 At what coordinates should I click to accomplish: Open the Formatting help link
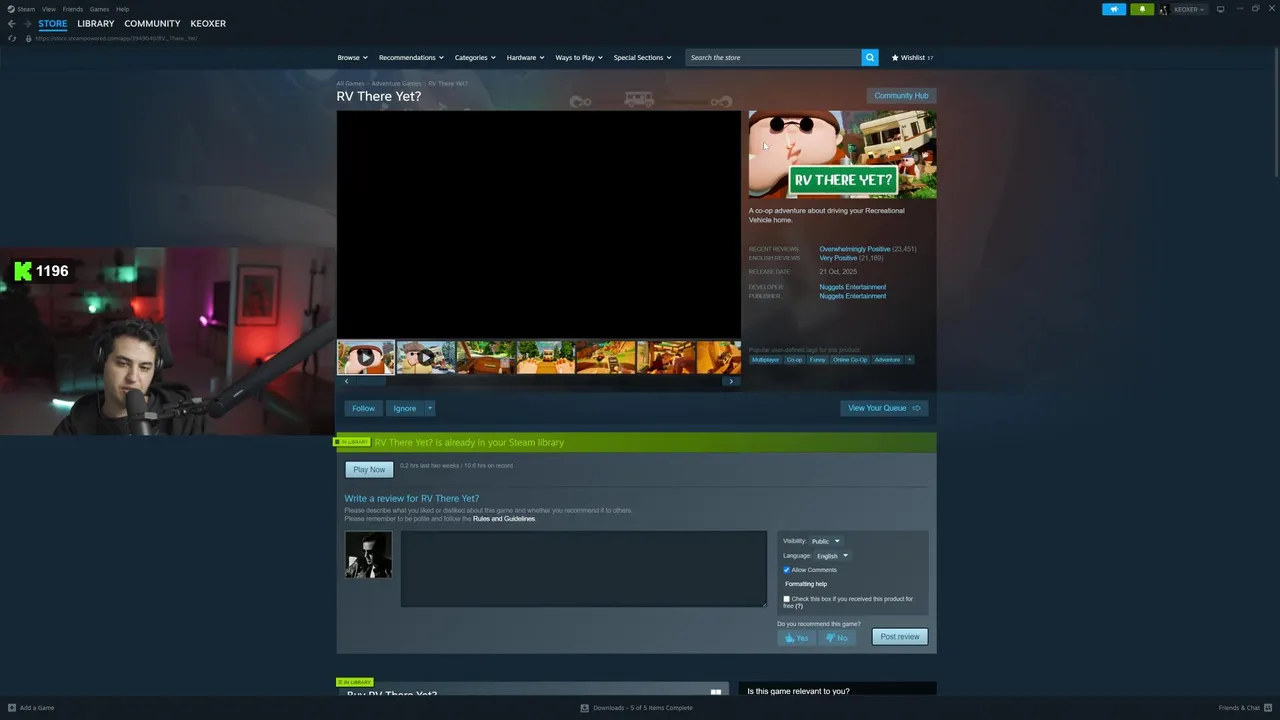(806, 584)
